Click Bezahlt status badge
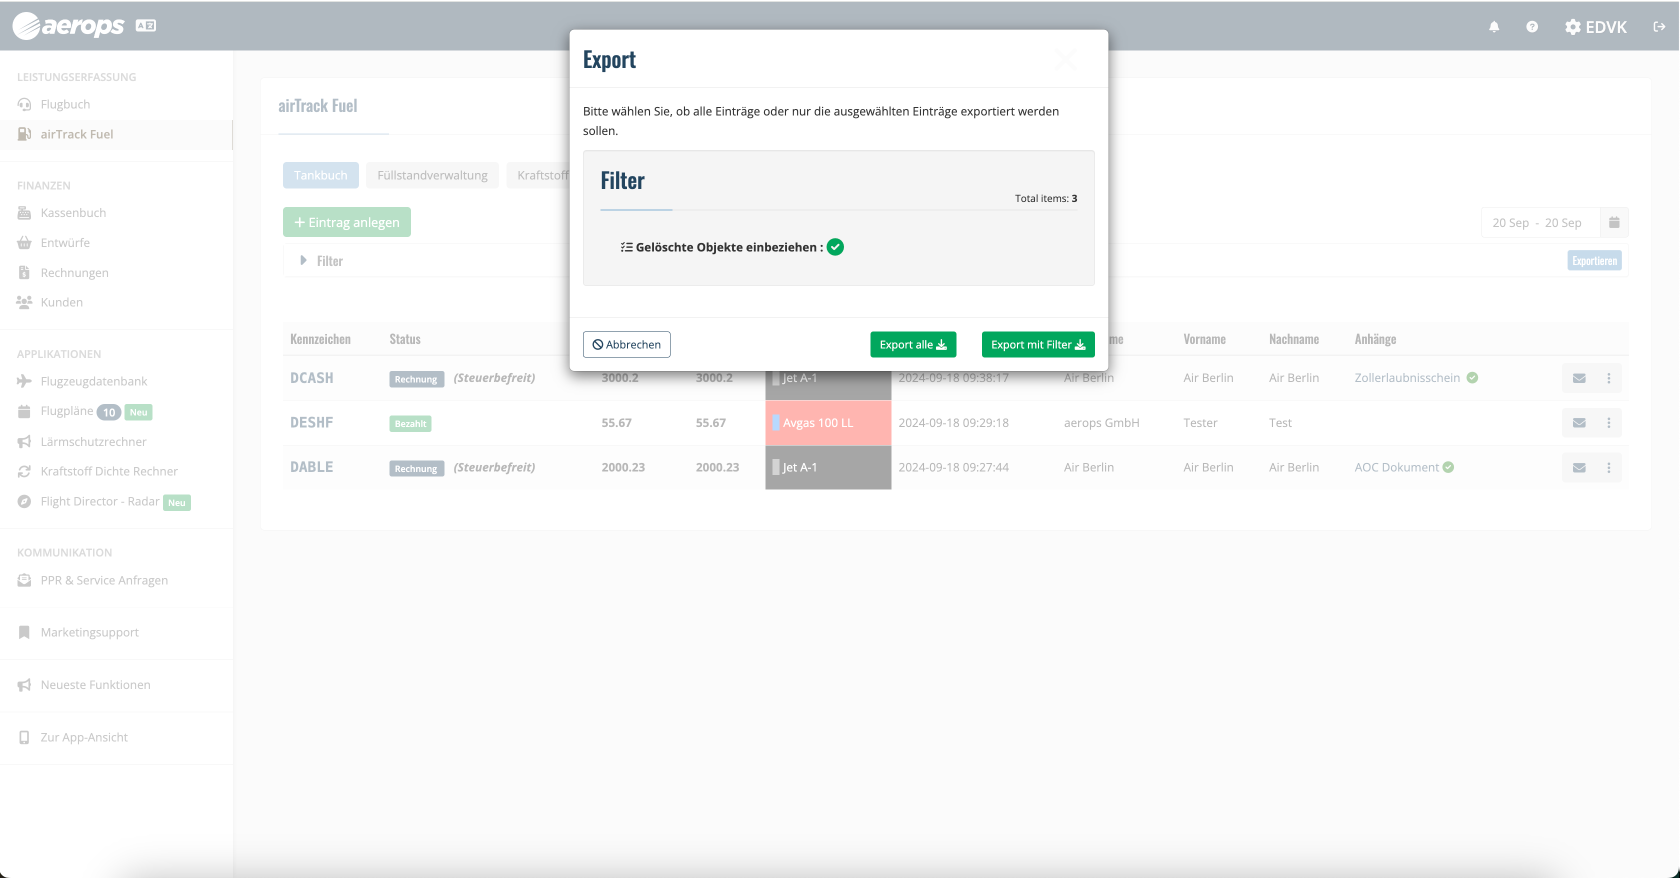1680x878 pixels. pyautogui.click(x=410, y=424)
